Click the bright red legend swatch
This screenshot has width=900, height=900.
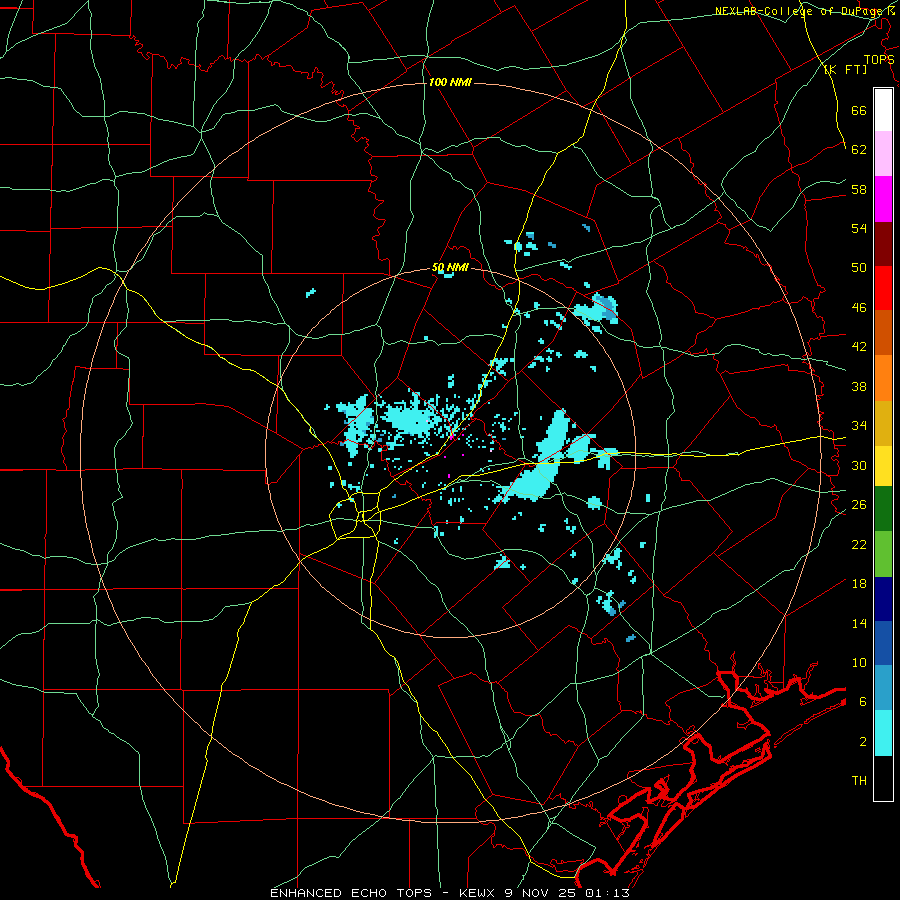pyautogui.click(x=883, y=288)
